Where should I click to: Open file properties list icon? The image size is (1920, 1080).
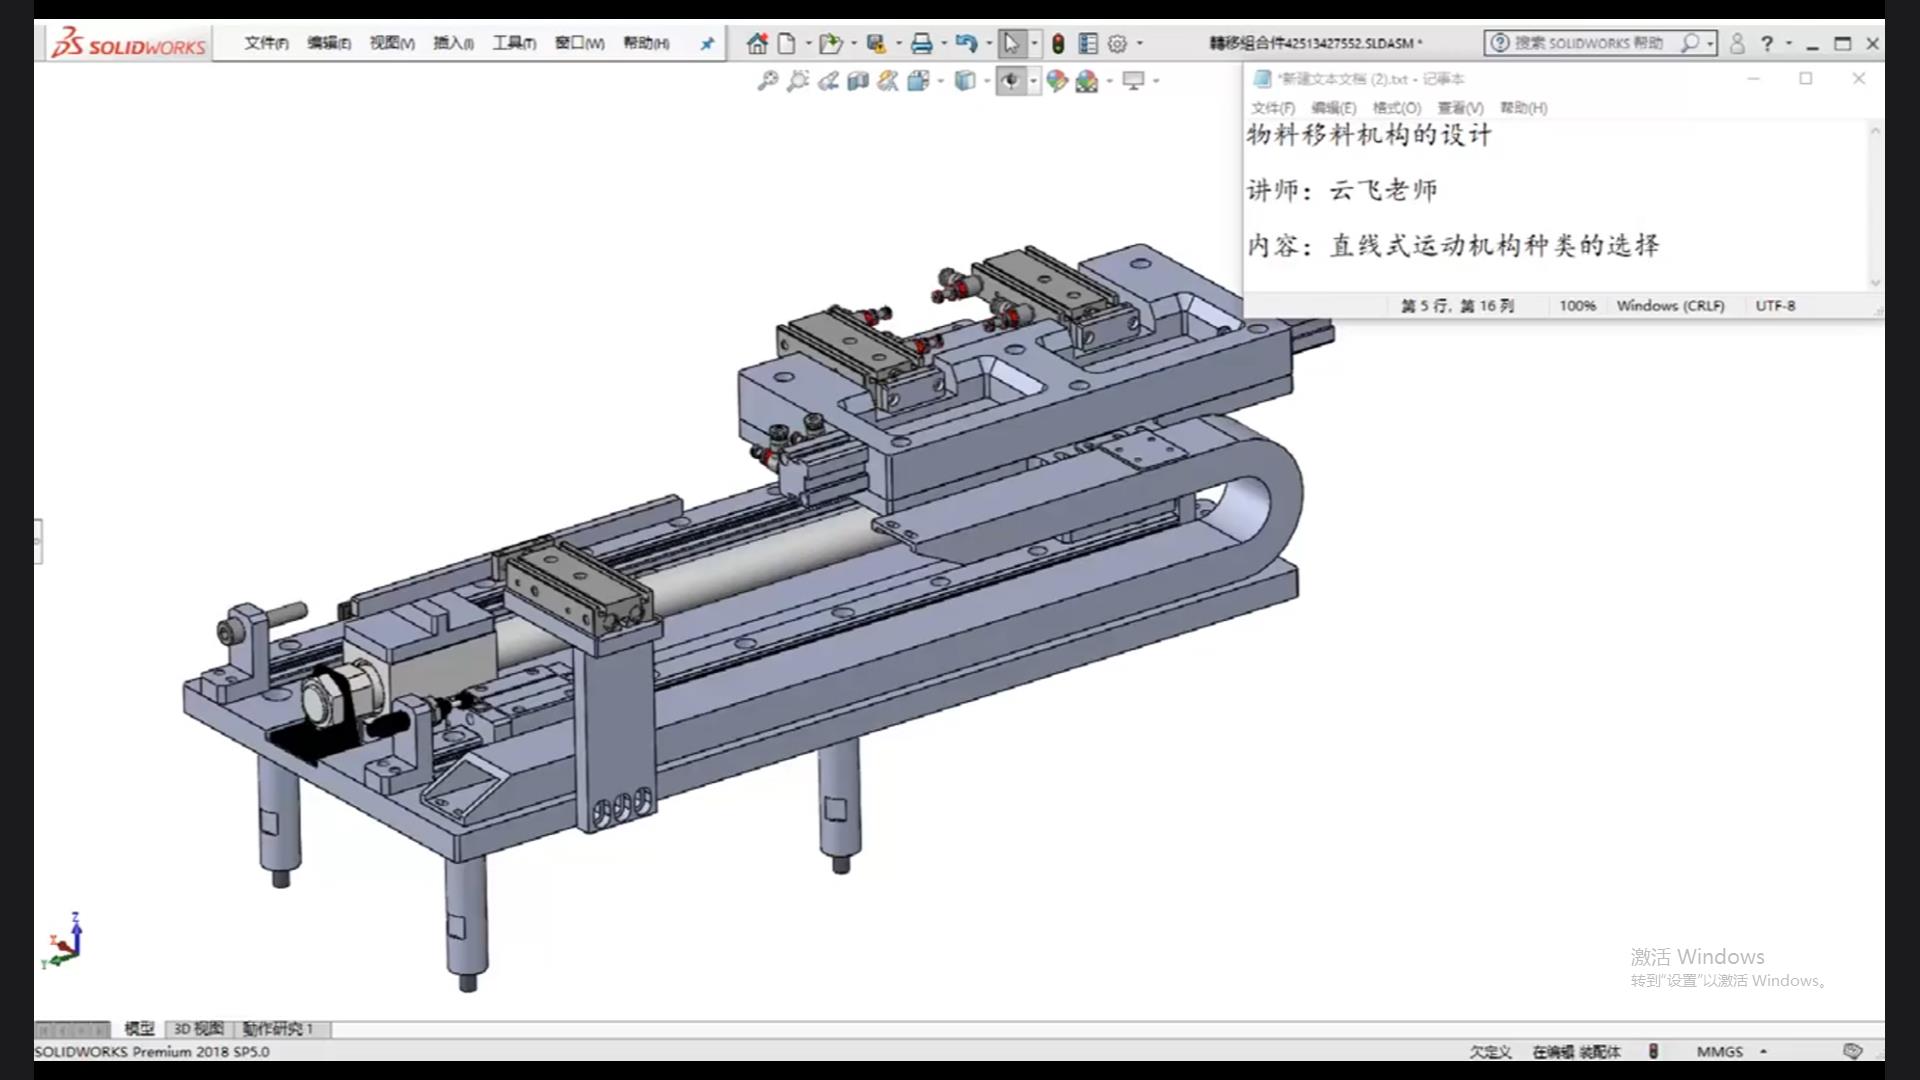coord(1088,43)
